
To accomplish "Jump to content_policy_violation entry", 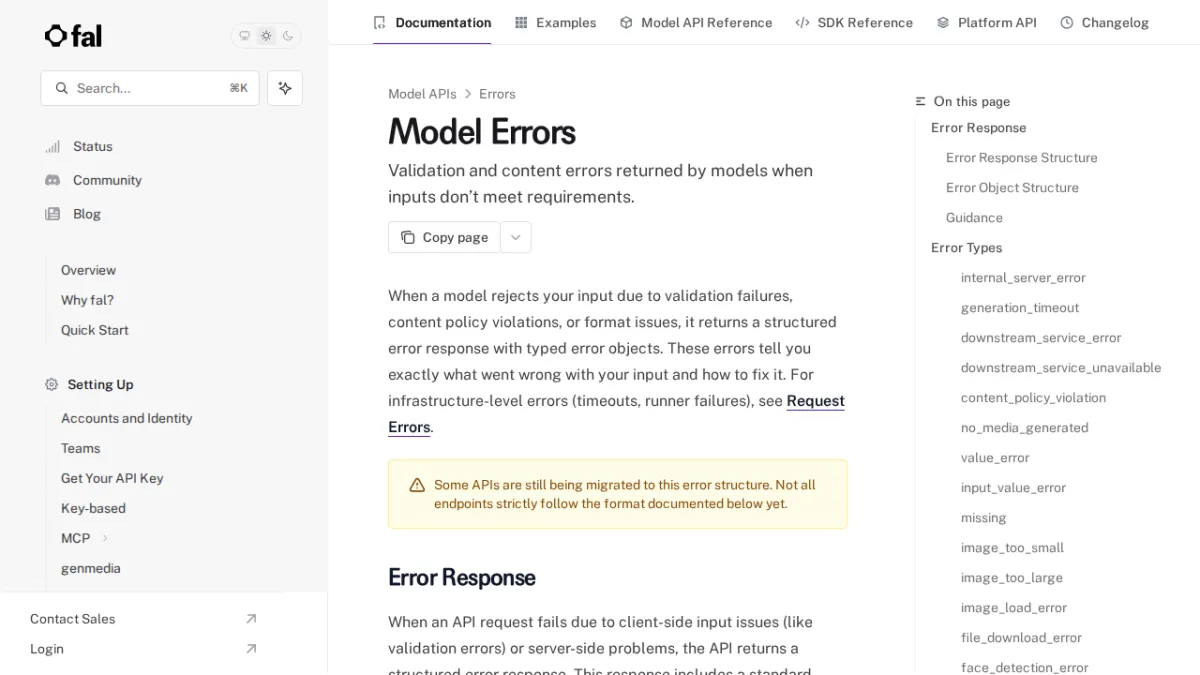I will point(1033,398).
